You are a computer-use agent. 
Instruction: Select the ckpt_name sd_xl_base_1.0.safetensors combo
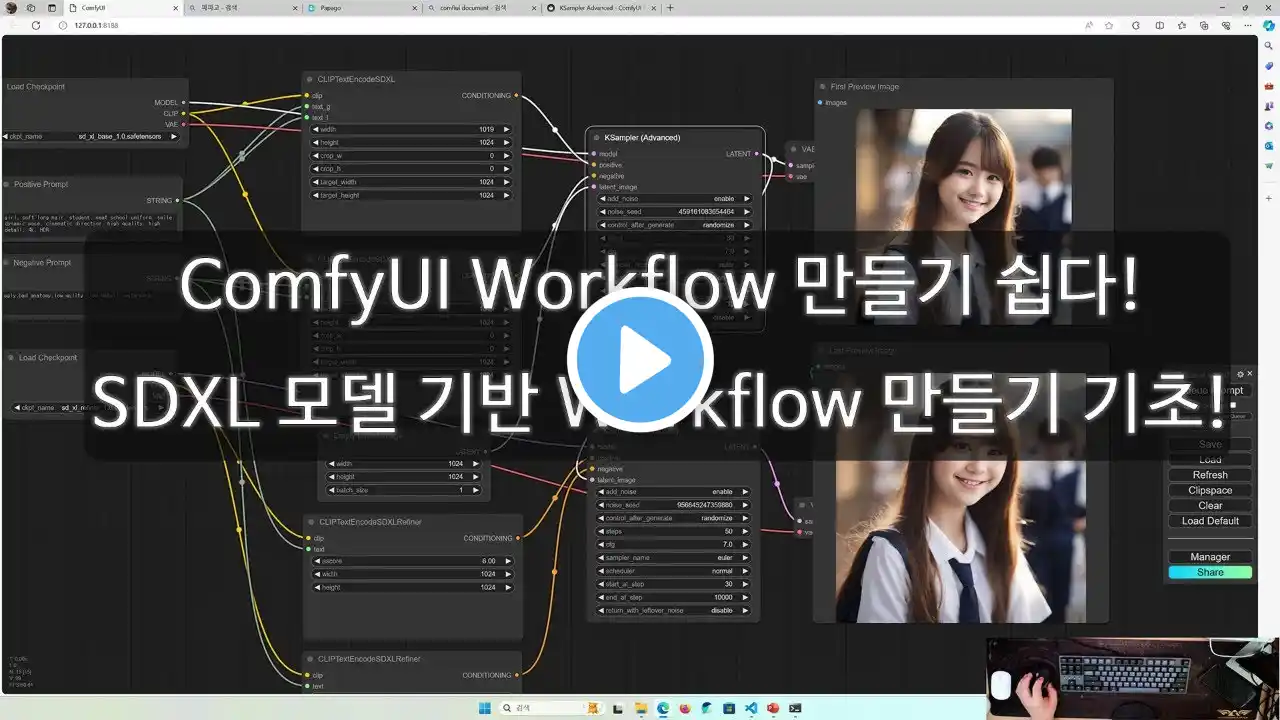point(92,136)
